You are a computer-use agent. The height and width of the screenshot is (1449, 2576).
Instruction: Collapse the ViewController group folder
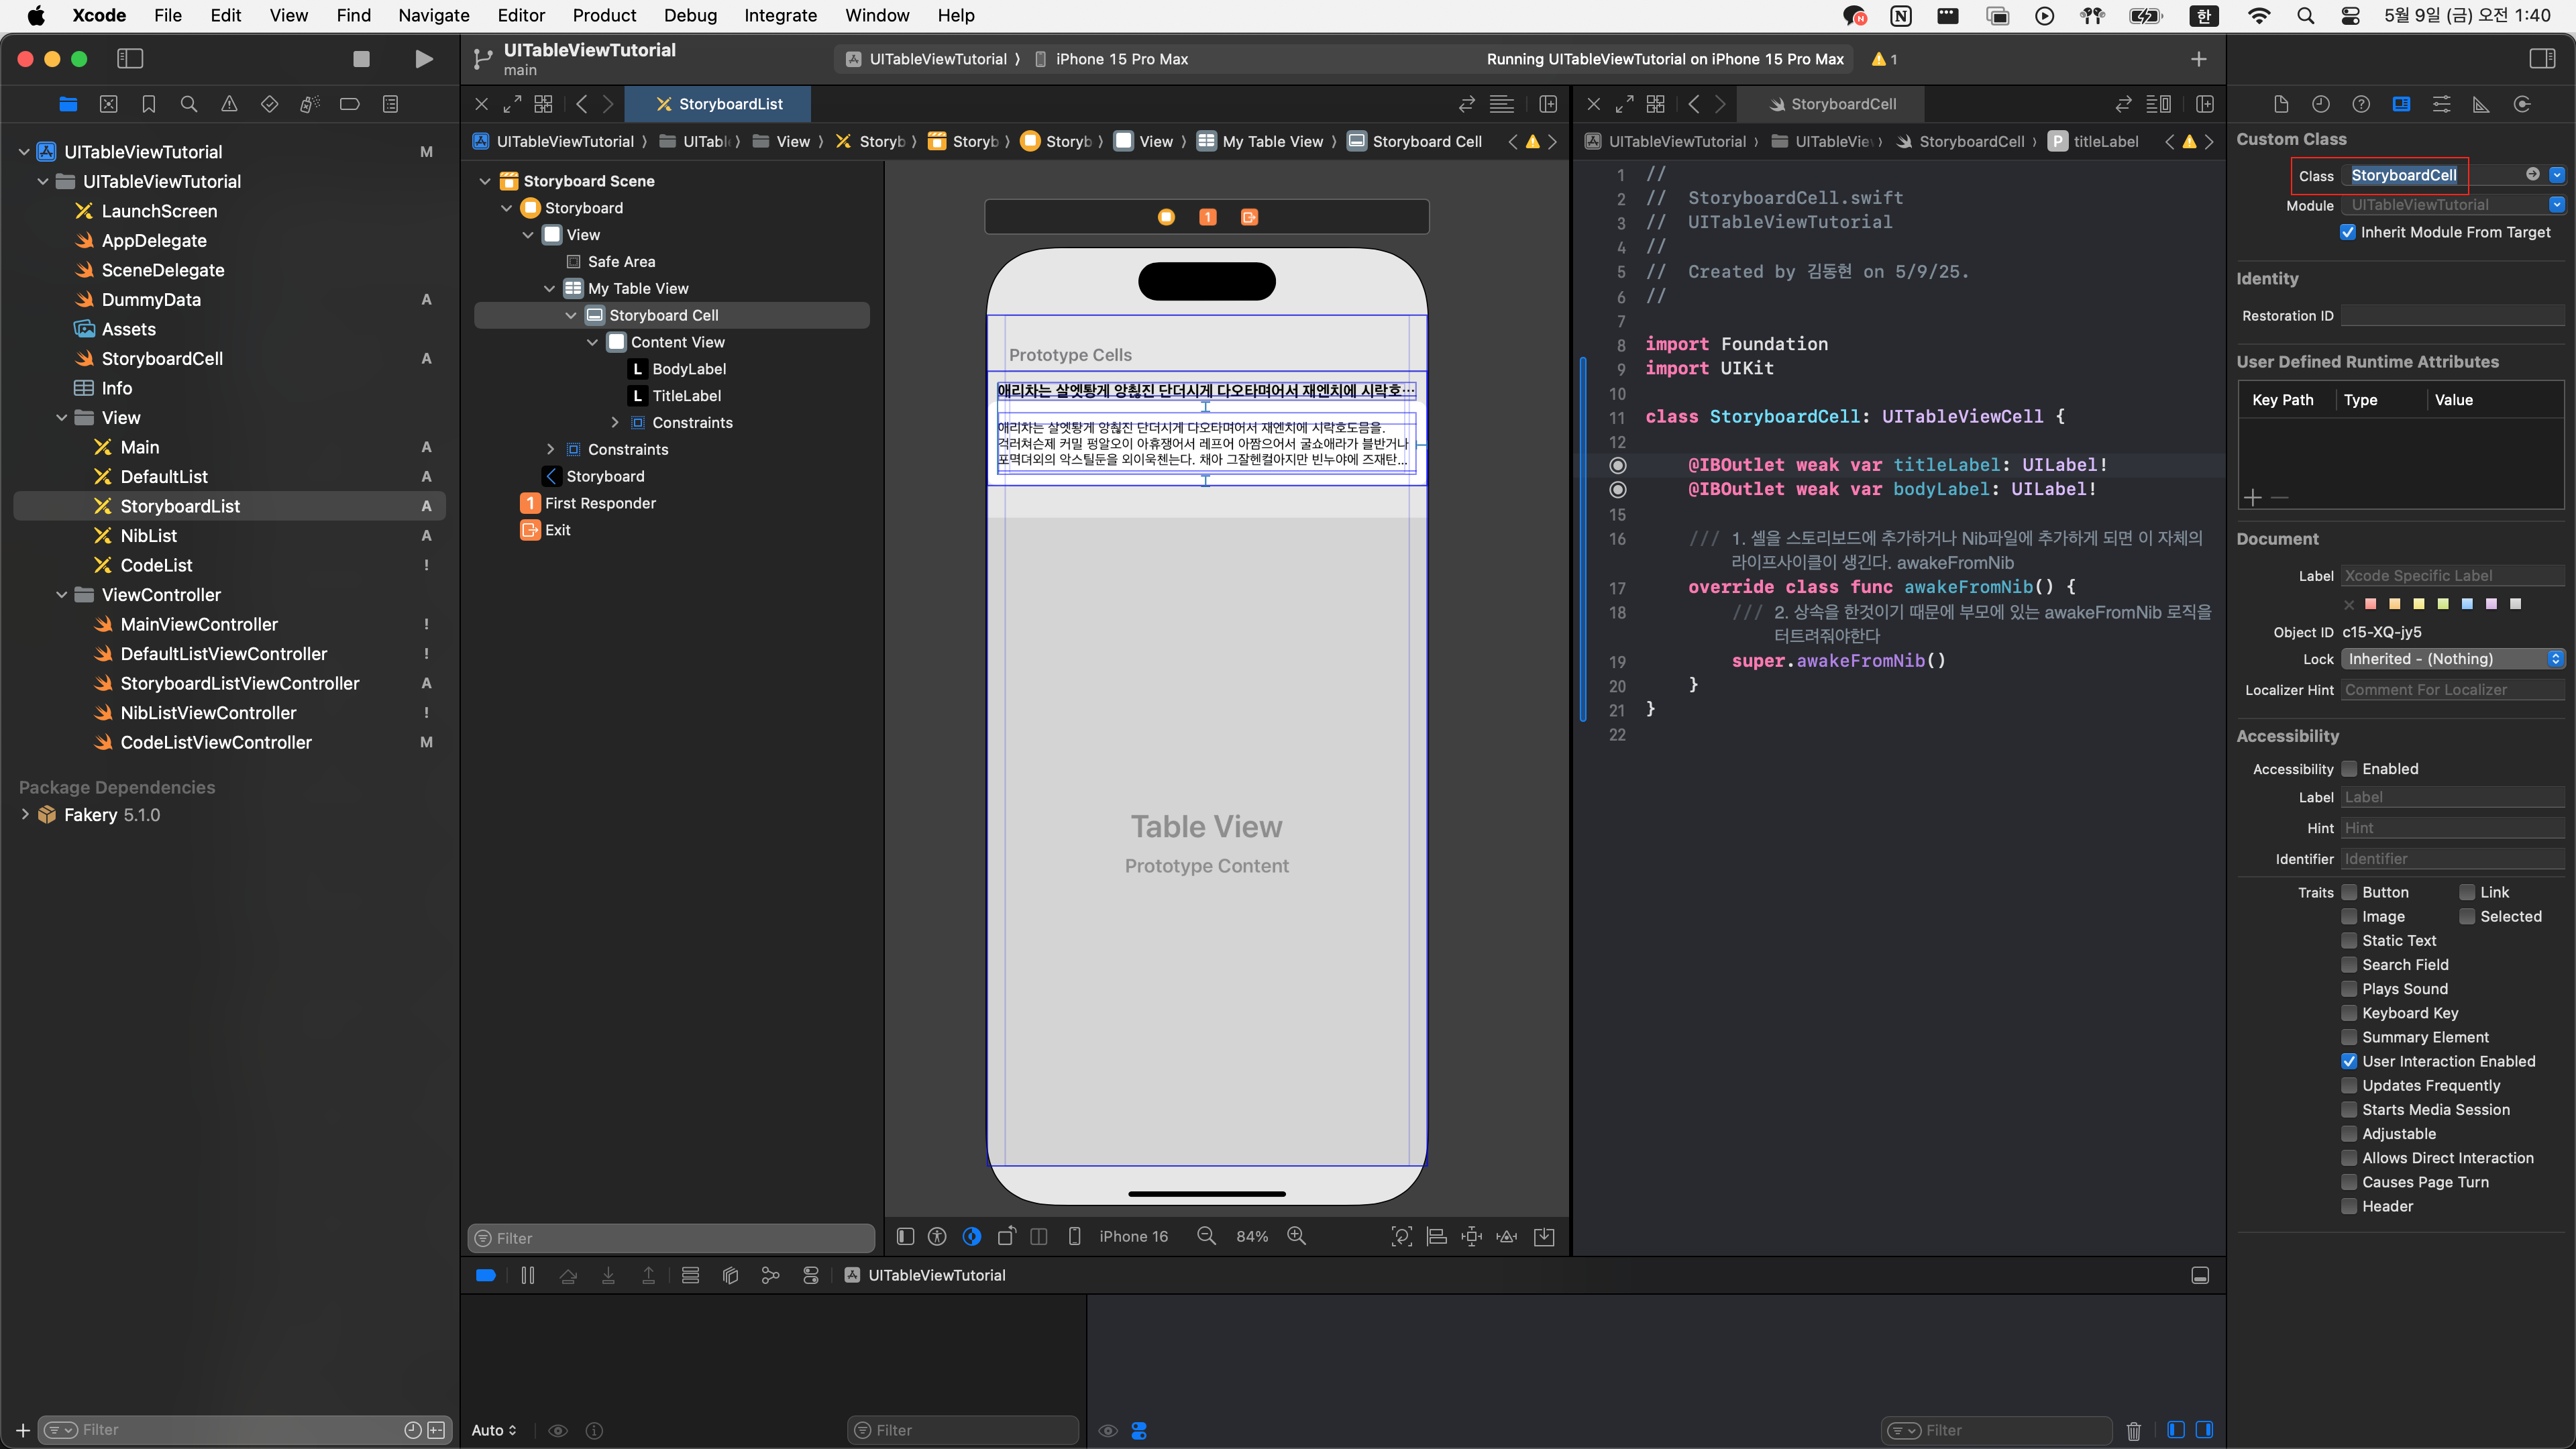[x=62, y=594]
